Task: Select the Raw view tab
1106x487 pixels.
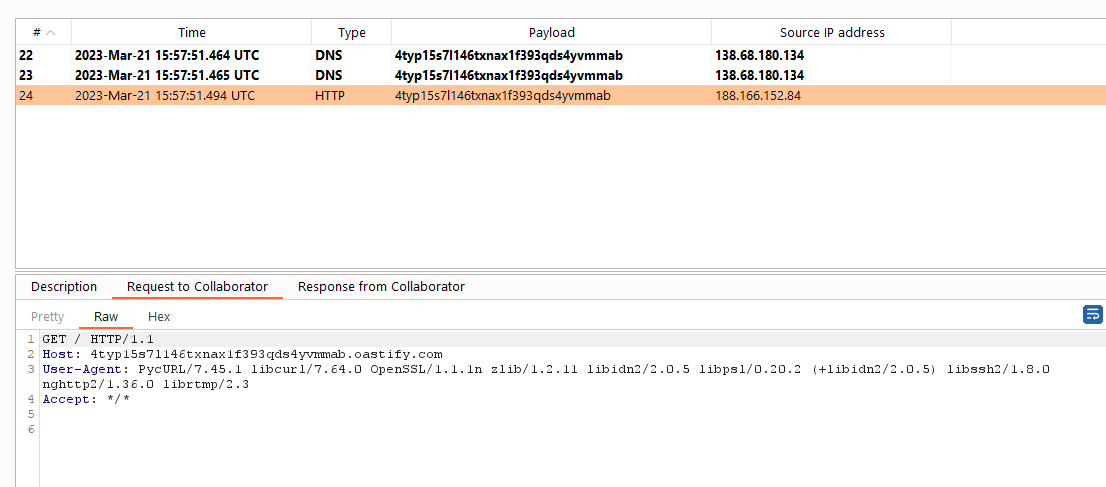Action: pyautogui.click(x=106, y=317)
